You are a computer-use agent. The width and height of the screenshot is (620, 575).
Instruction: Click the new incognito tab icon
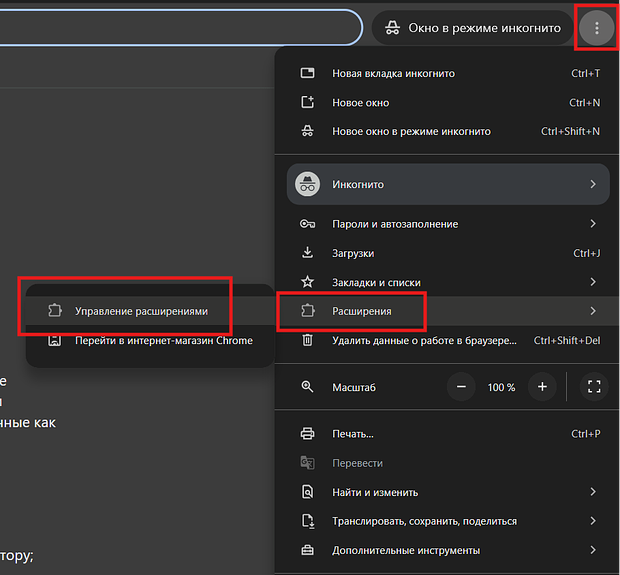coord(307,73)
